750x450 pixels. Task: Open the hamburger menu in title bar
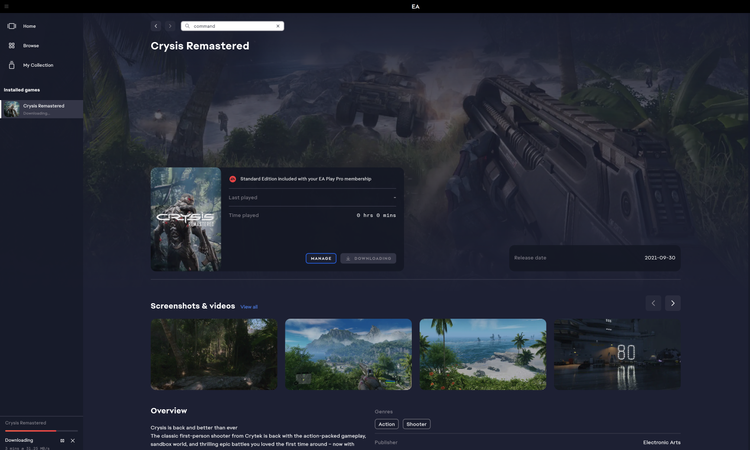[x=6, y=6]
